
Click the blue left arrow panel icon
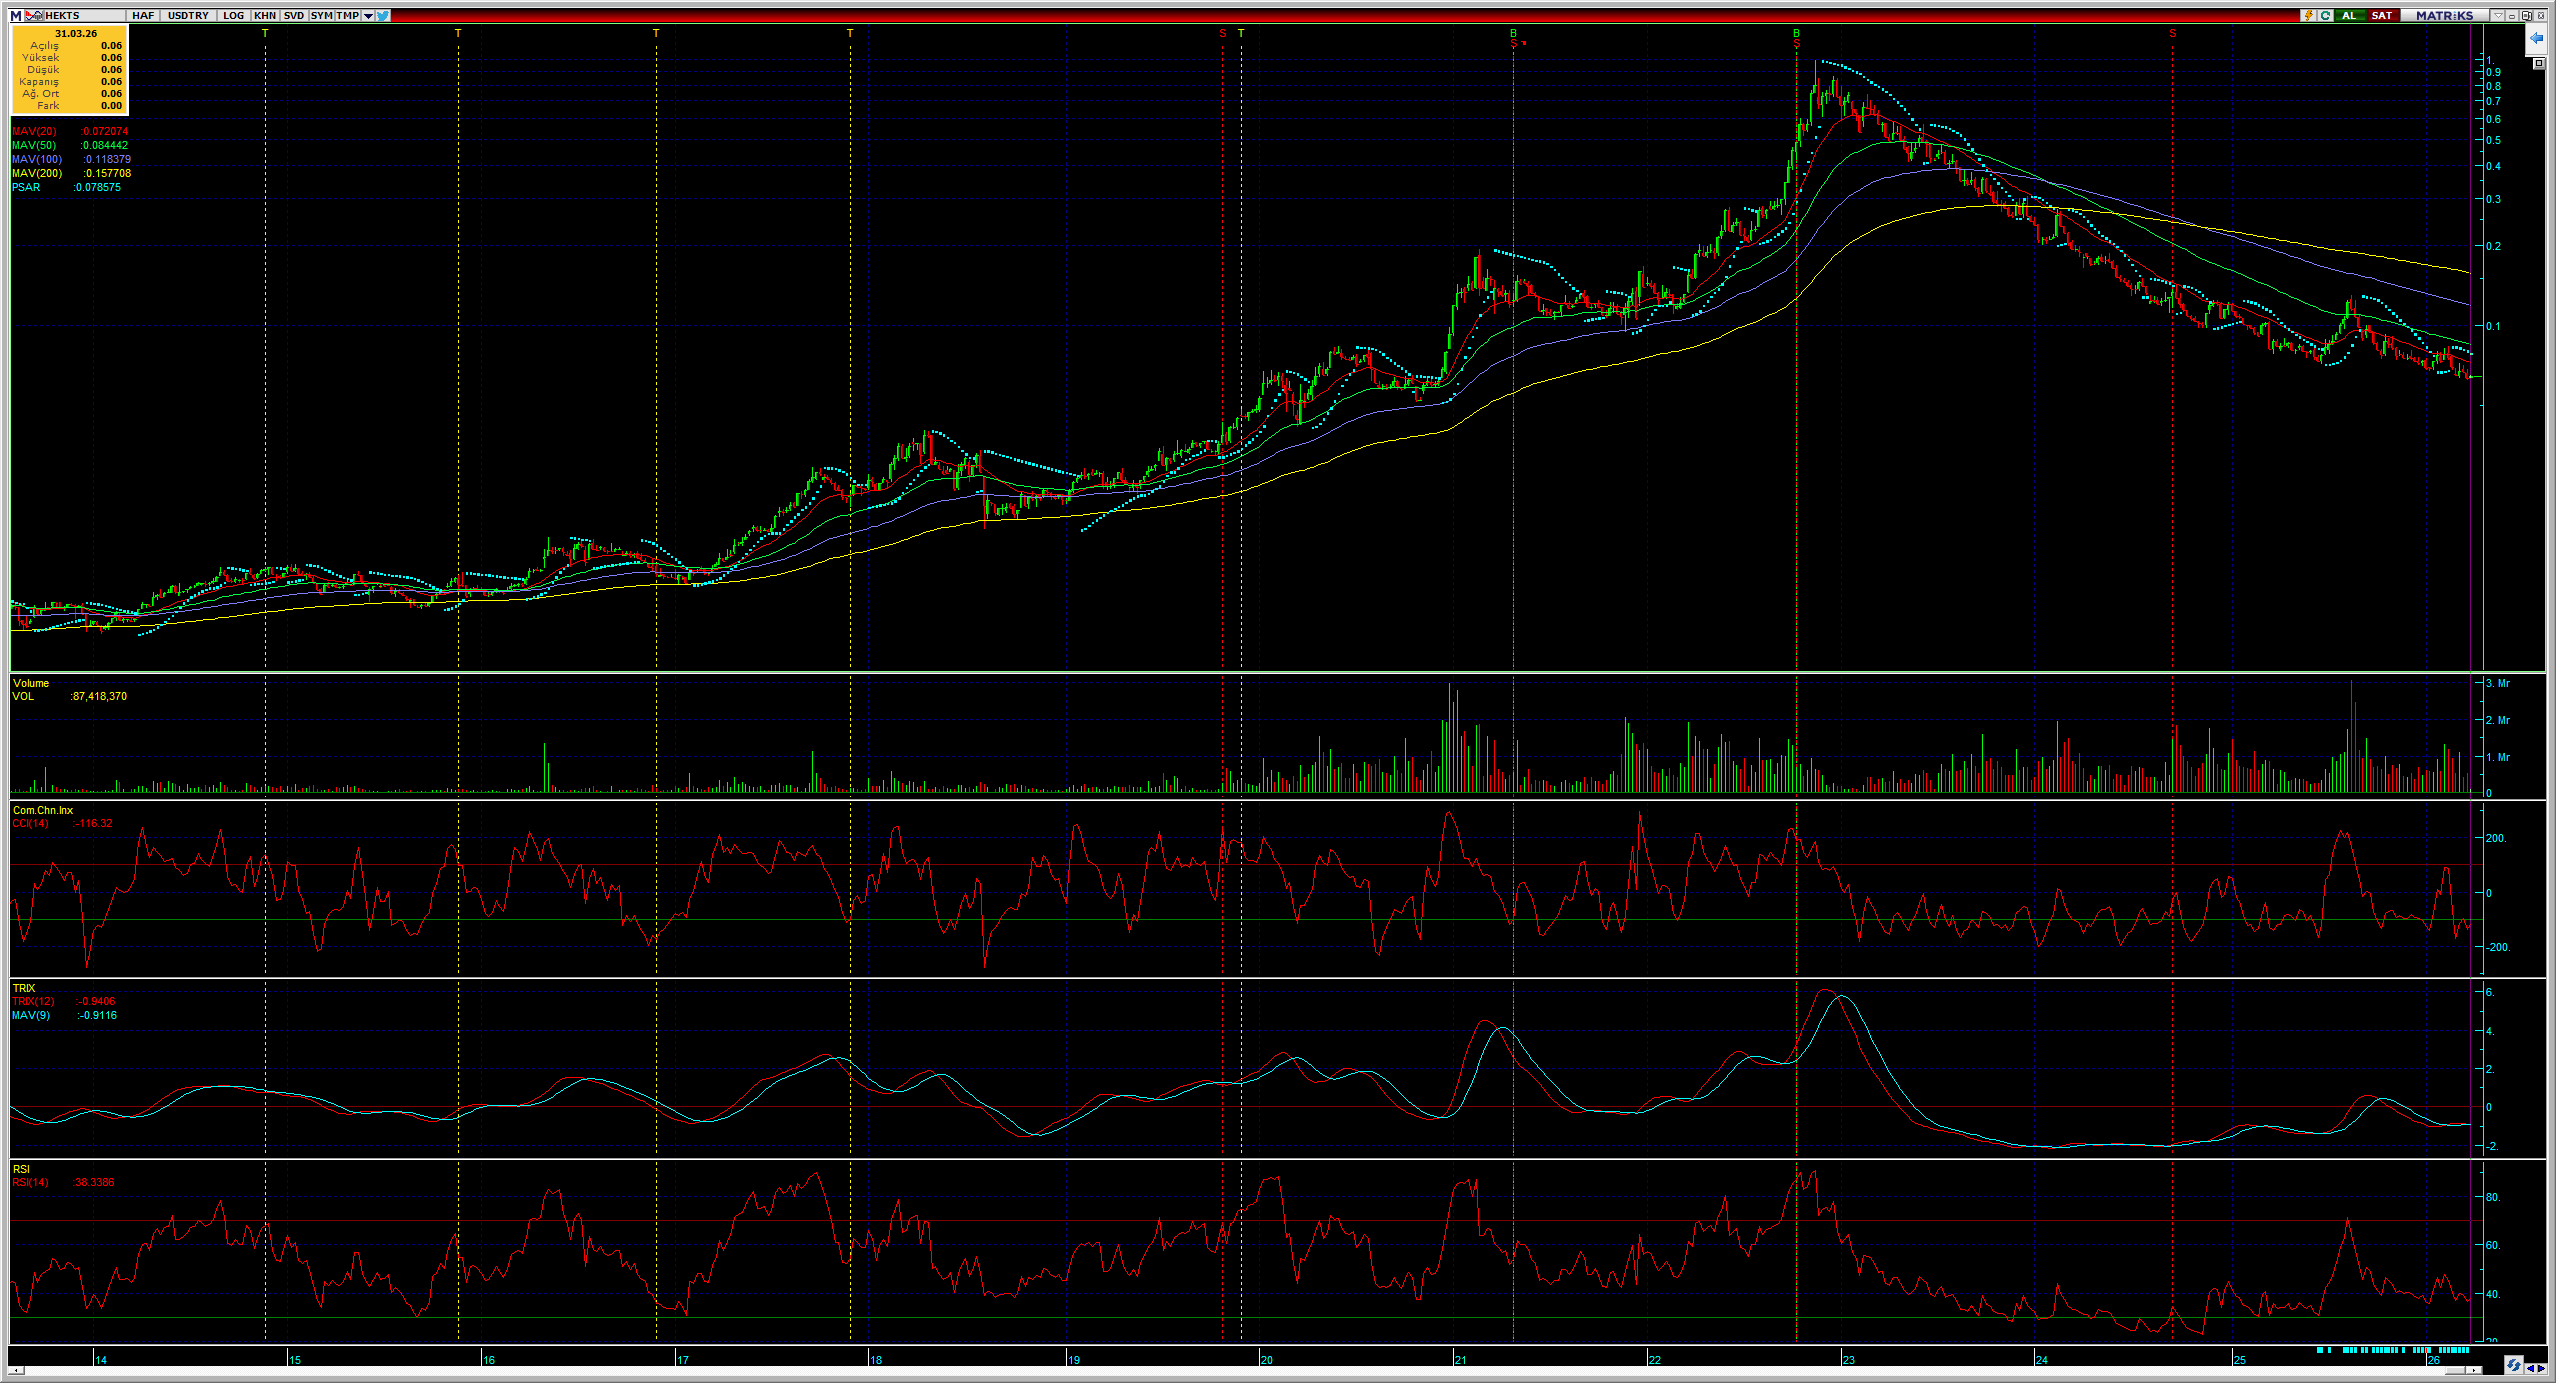click(x=2536, y=38)
